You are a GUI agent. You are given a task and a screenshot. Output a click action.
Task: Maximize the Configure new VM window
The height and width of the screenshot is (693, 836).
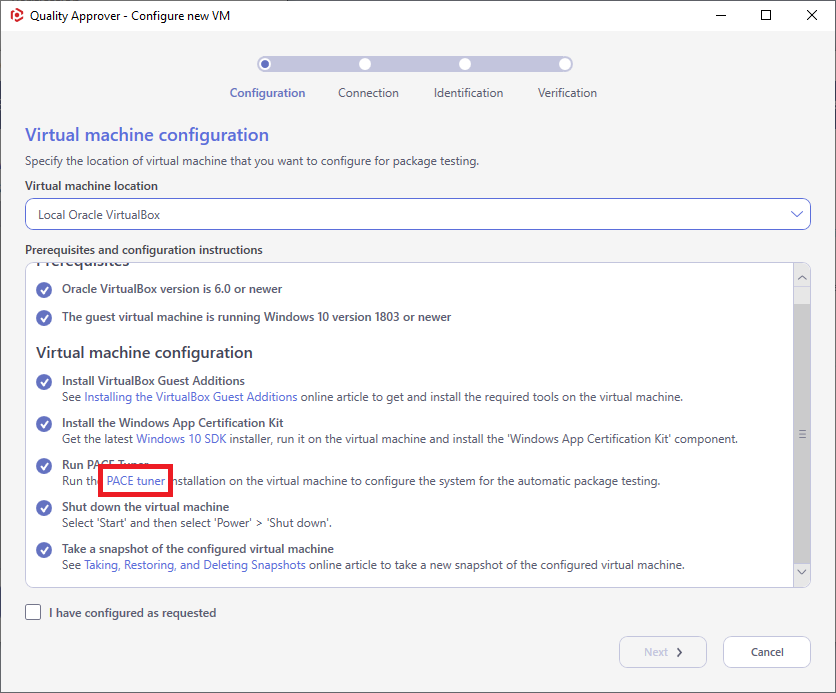coord(766,15)
